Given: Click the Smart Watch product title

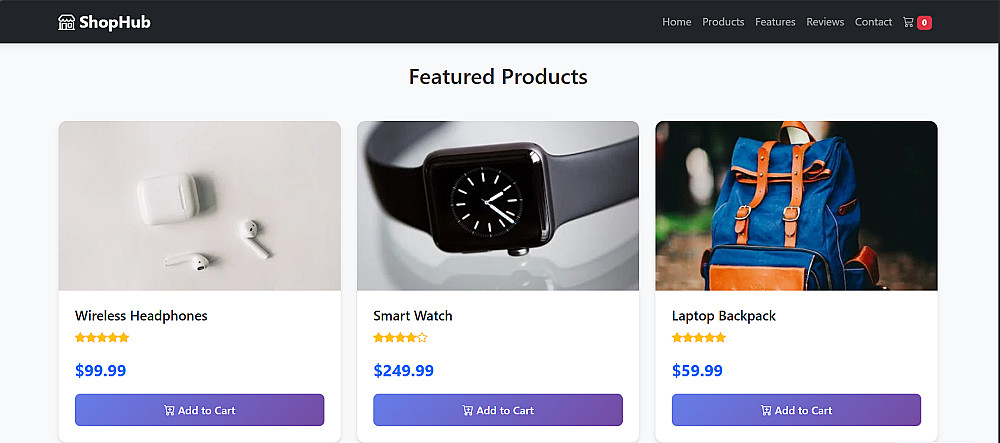Looking at the screenshot, I should pos(413,316).
